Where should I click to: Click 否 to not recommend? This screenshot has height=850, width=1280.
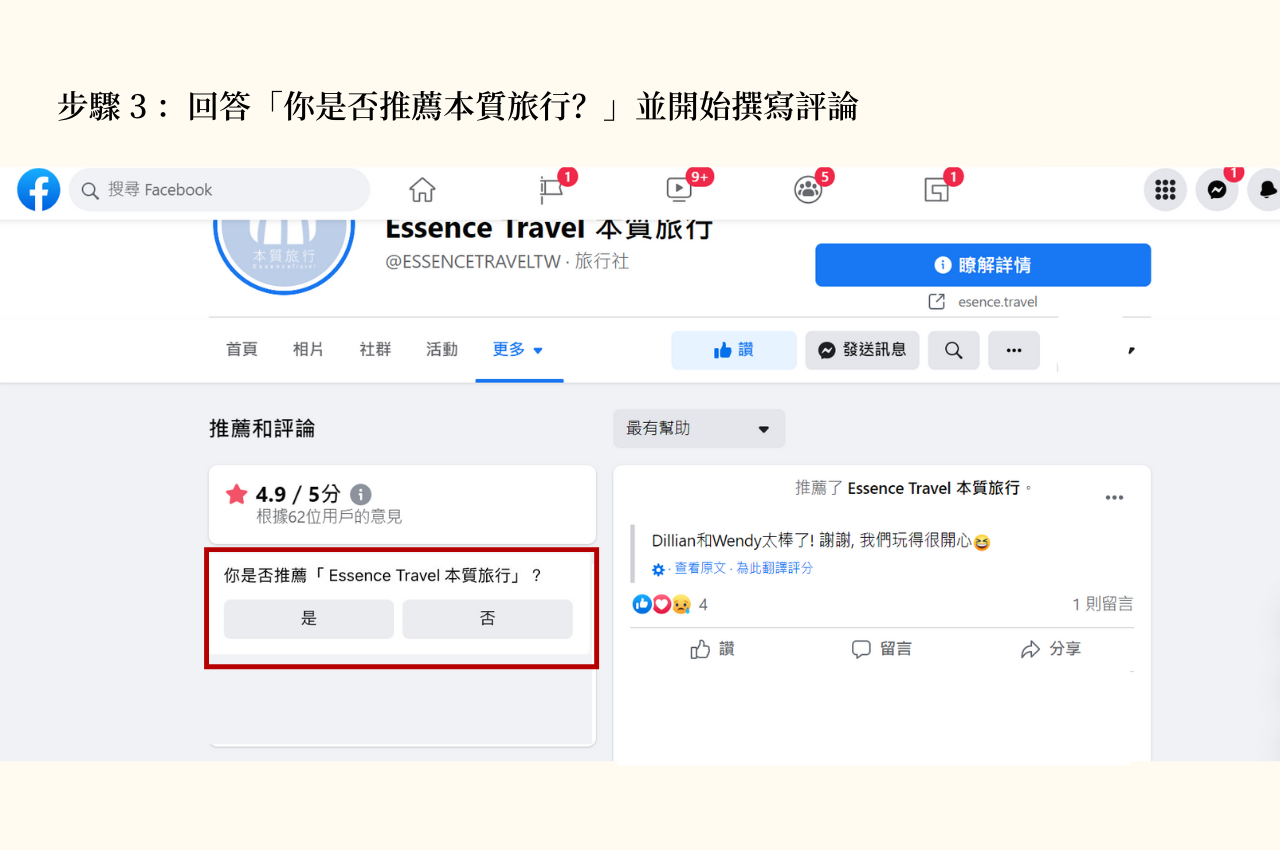(x=488, y=619)
